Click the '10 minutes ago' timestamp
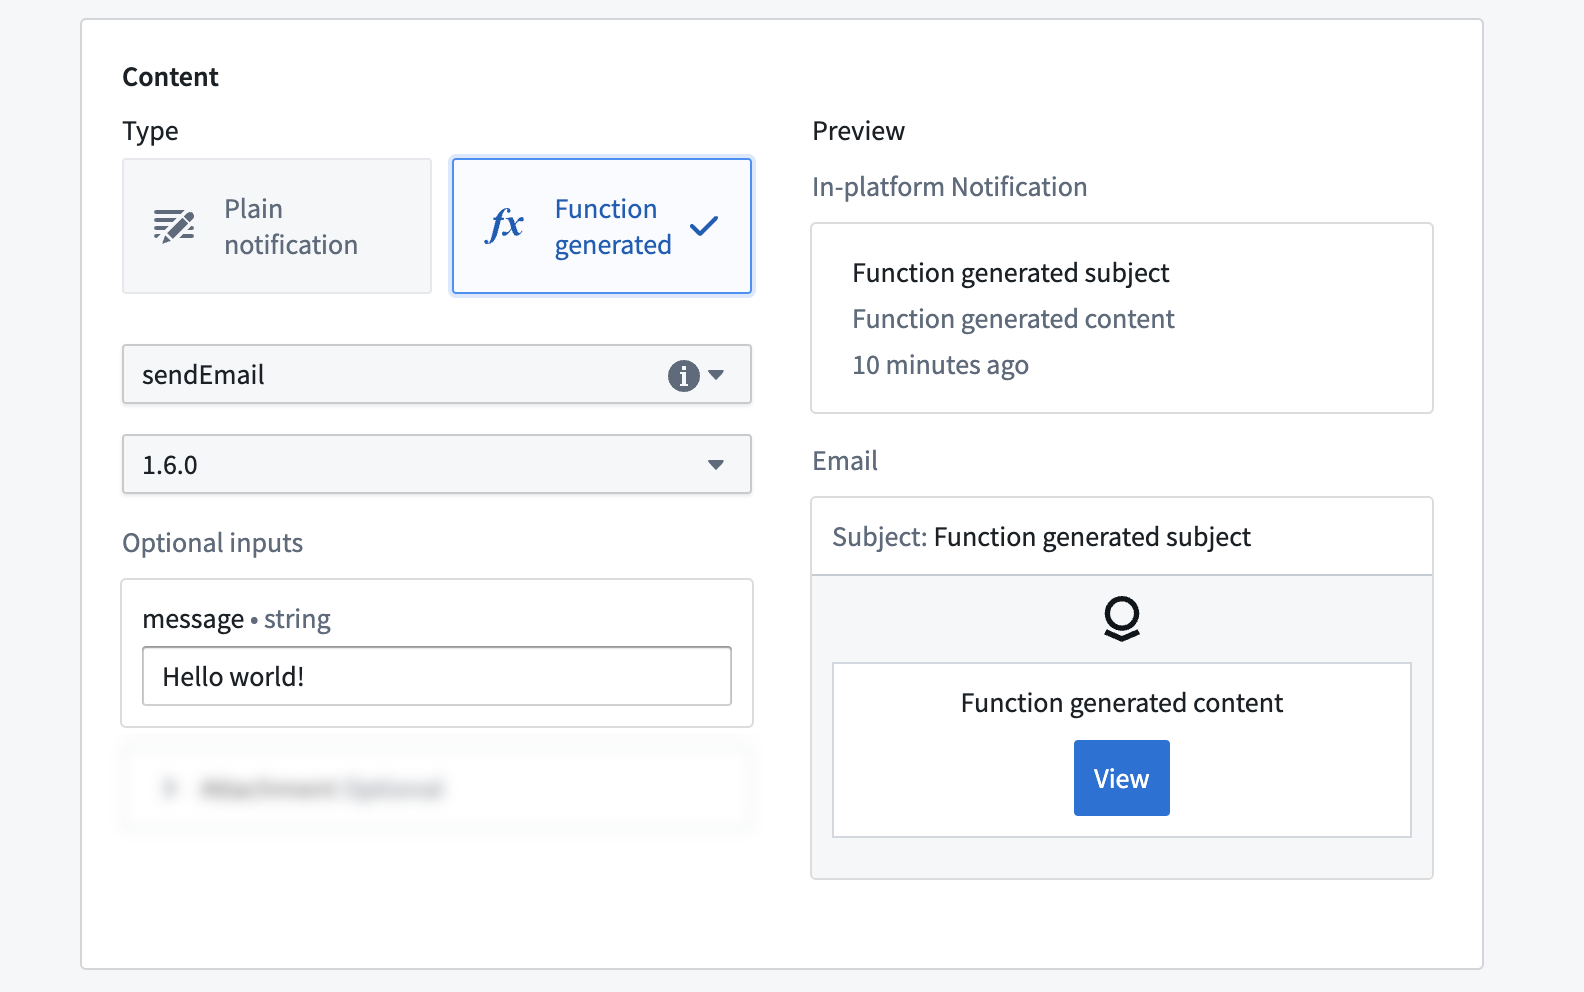Screen dimensions: 1584x992 [x=940, y=365]
